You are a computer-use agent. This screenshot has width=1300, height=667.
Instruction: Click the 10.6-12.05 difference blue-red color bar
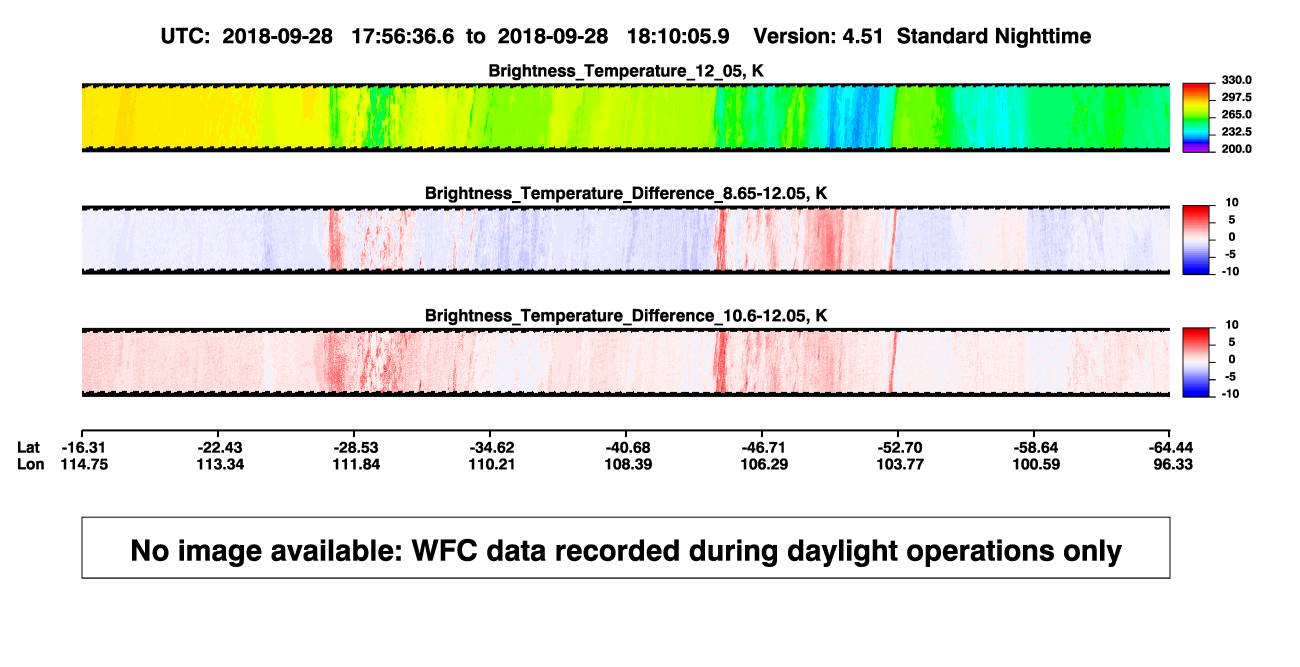tap(1197, 362)
